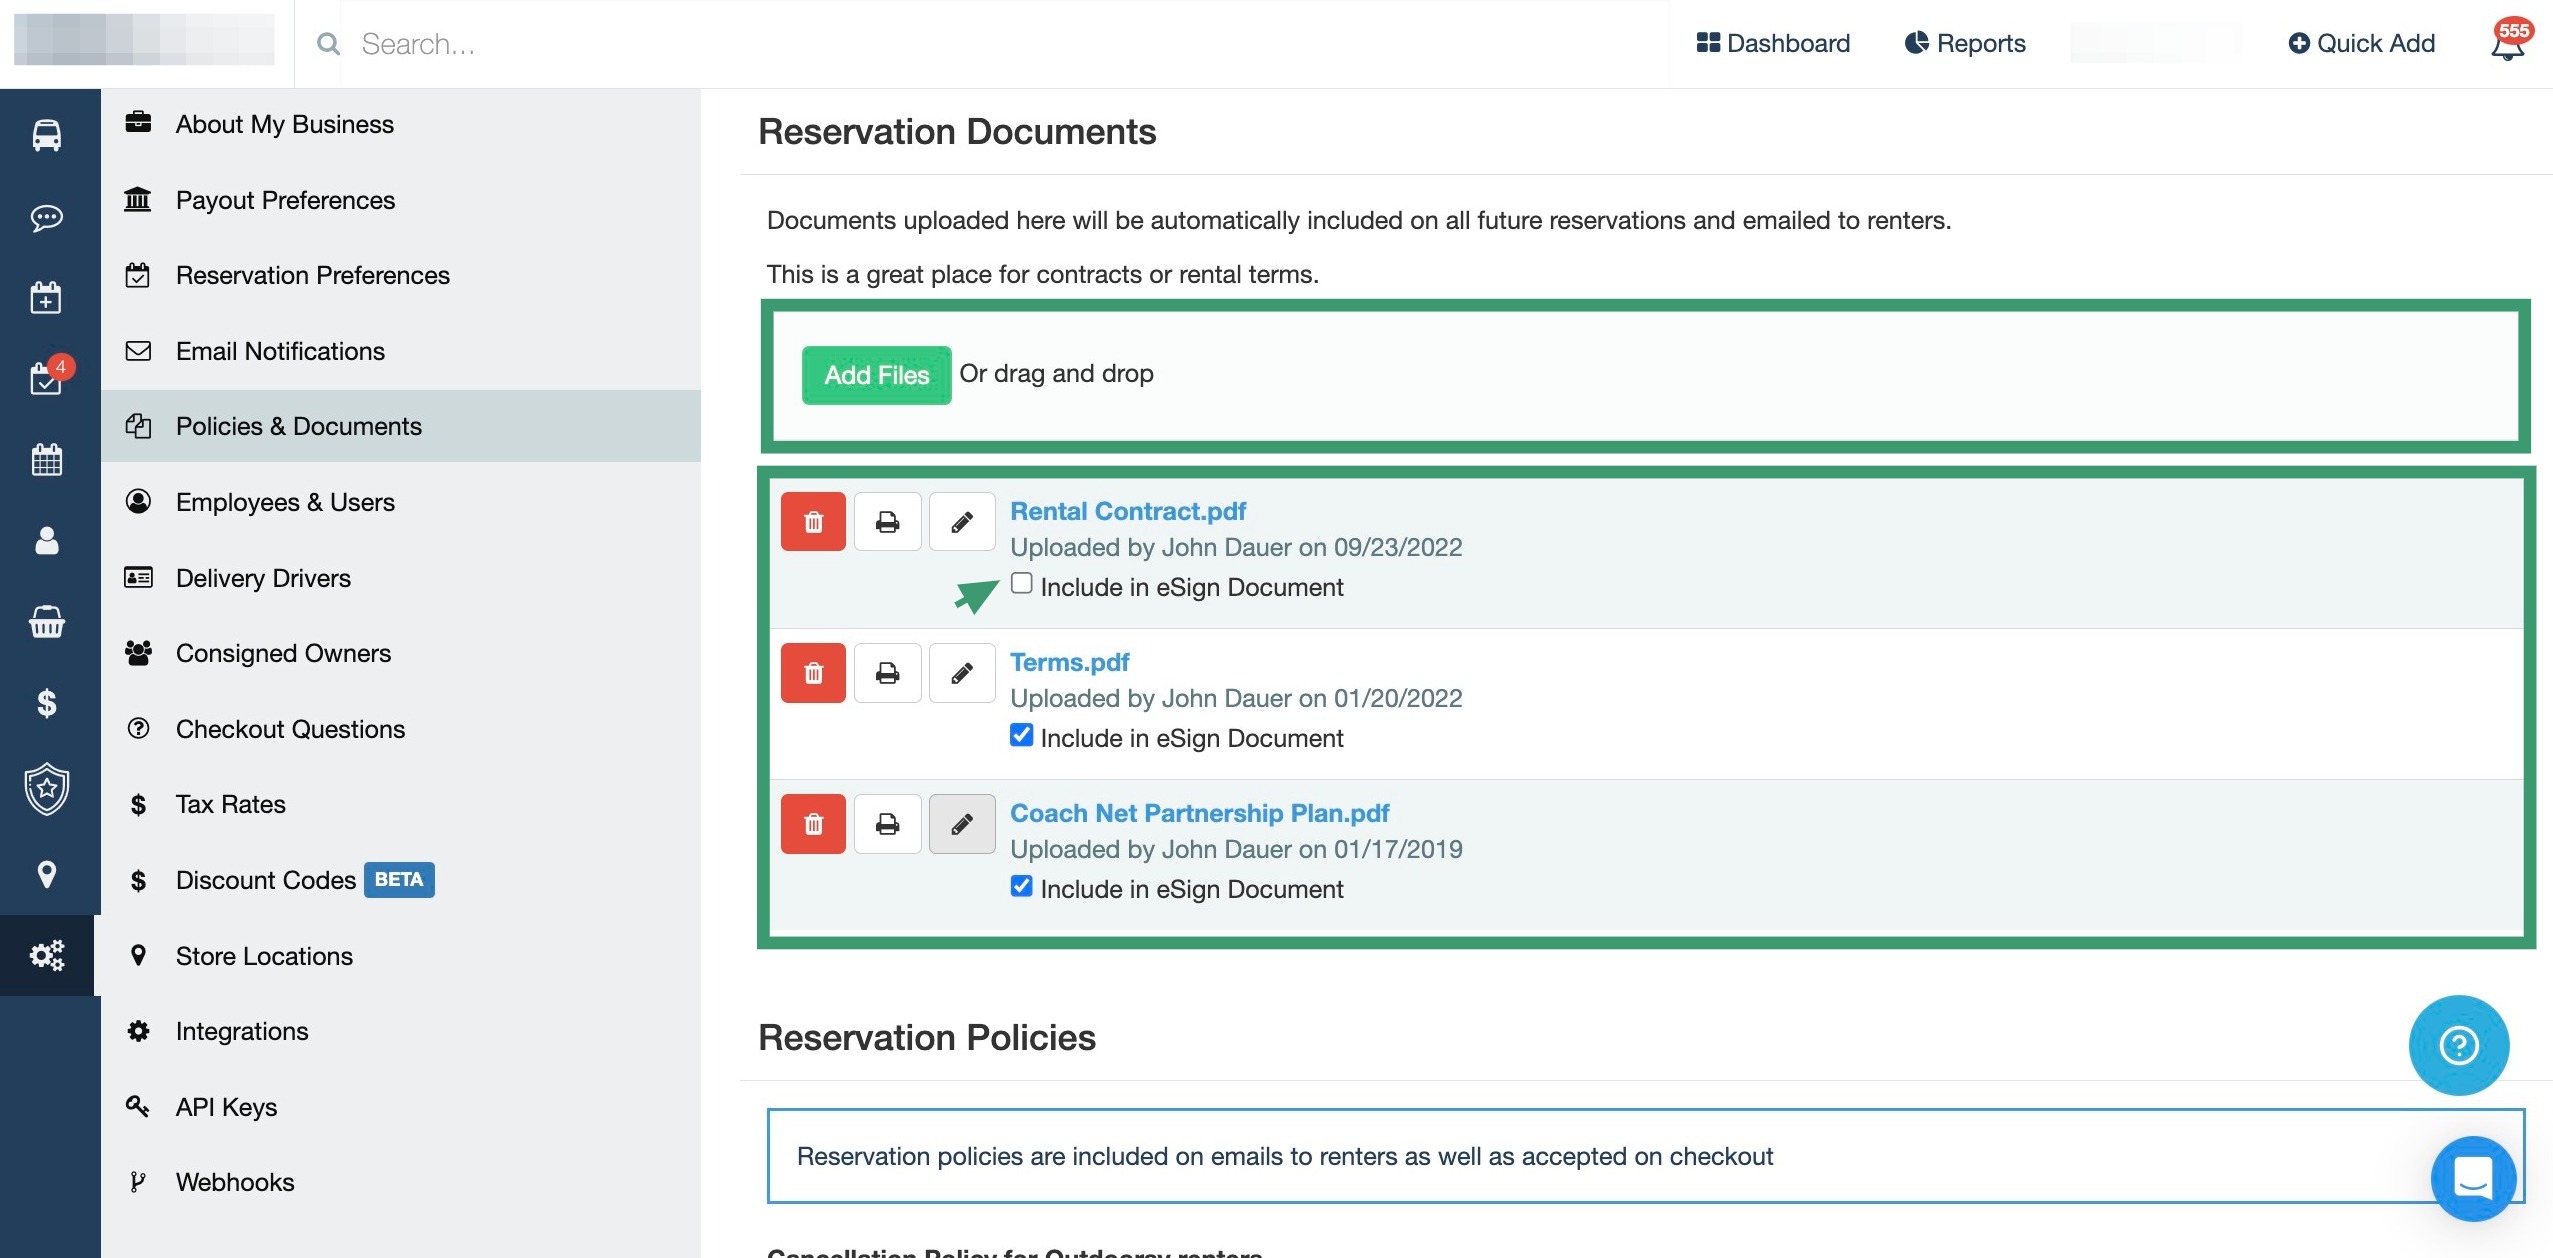The width and height of the screenshot is (2553, 1258).
Task: Open the Rental Contract.pdf link
Action: point(1127,511)
